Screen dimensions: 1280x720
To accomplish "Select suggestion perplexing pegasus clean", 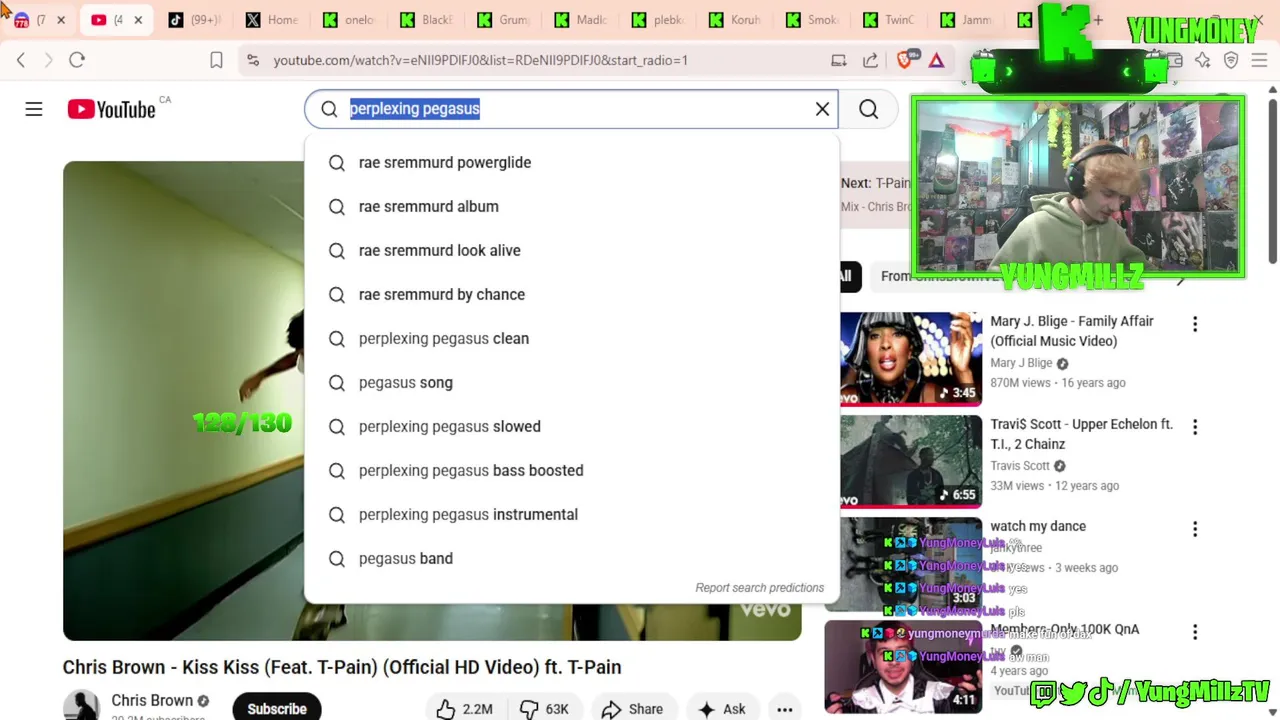I will click(572, 338).
